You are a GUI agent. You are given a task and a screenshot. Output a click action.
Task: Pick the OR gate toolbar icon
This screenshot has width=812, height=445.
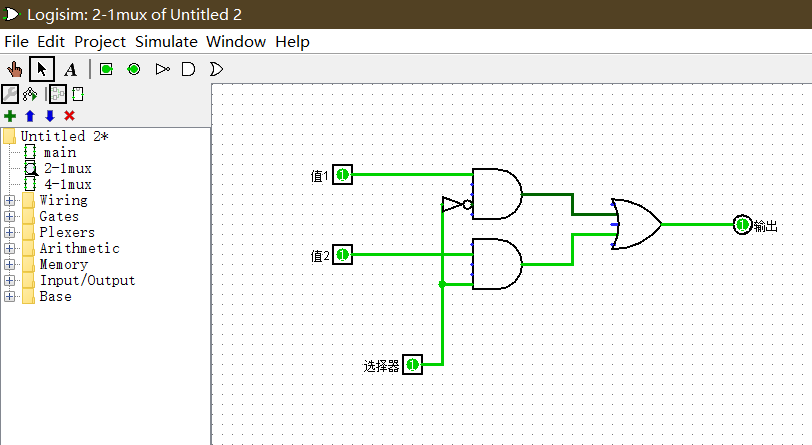(216, 69)
